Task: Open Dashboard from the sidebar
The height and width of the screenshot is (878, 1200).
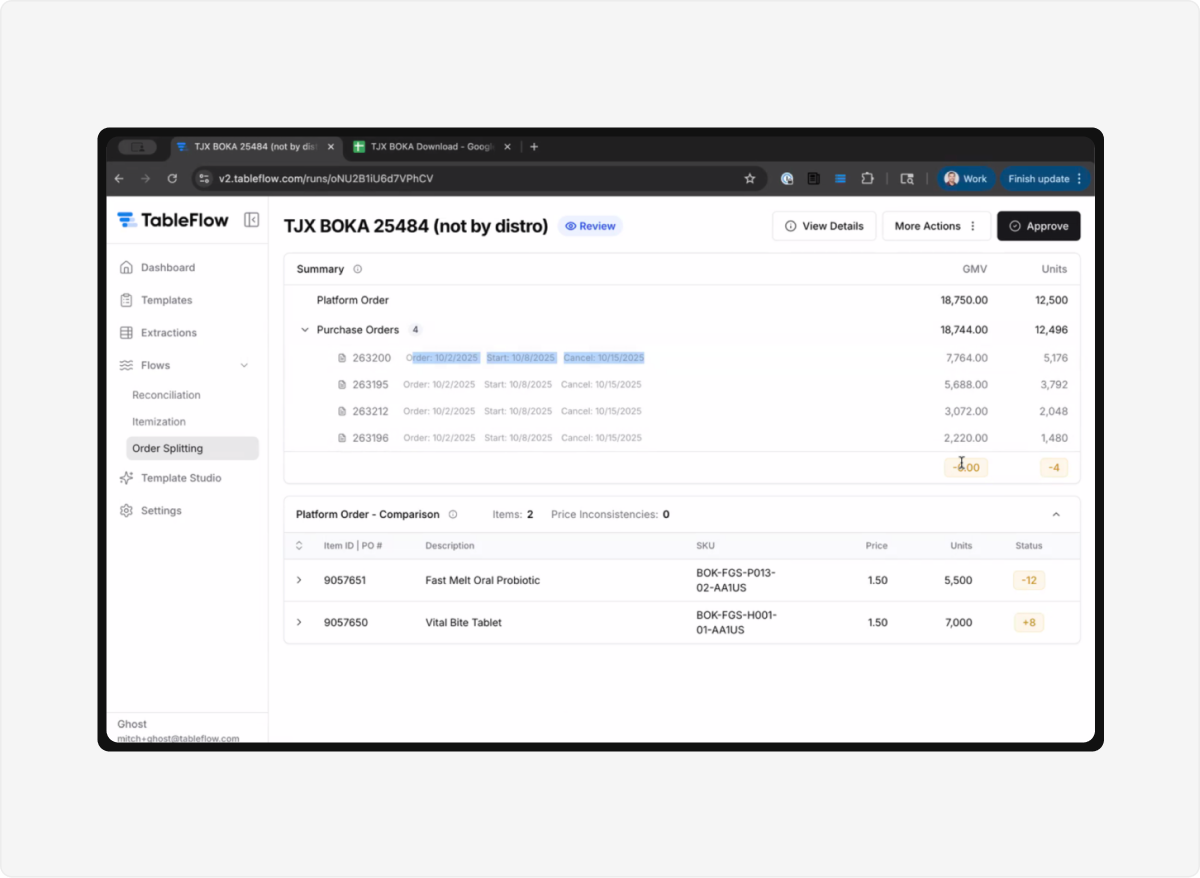Action: [x=168, y=268]
